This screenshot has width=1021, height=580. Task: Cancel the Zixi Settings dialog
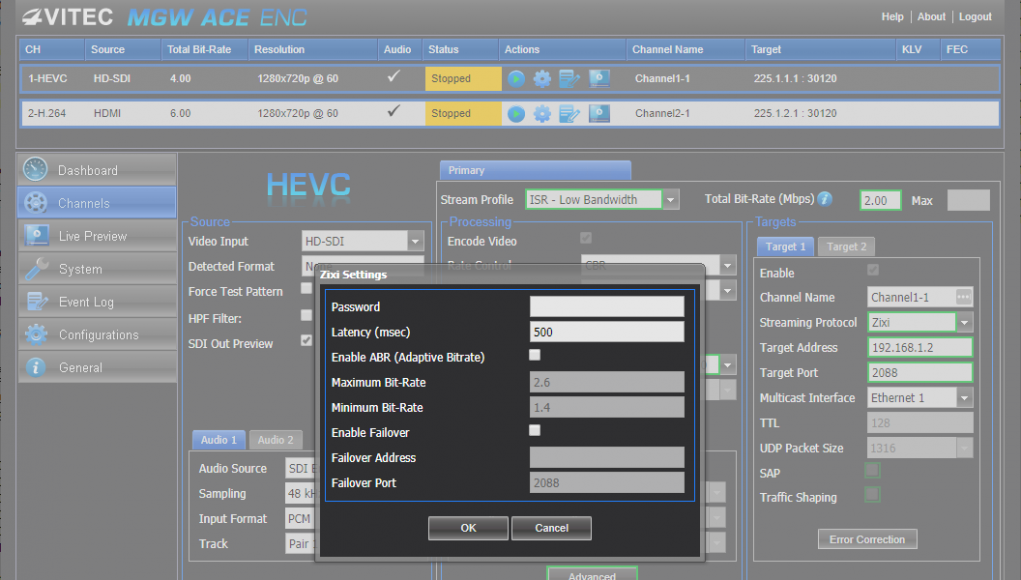[552, 528]
